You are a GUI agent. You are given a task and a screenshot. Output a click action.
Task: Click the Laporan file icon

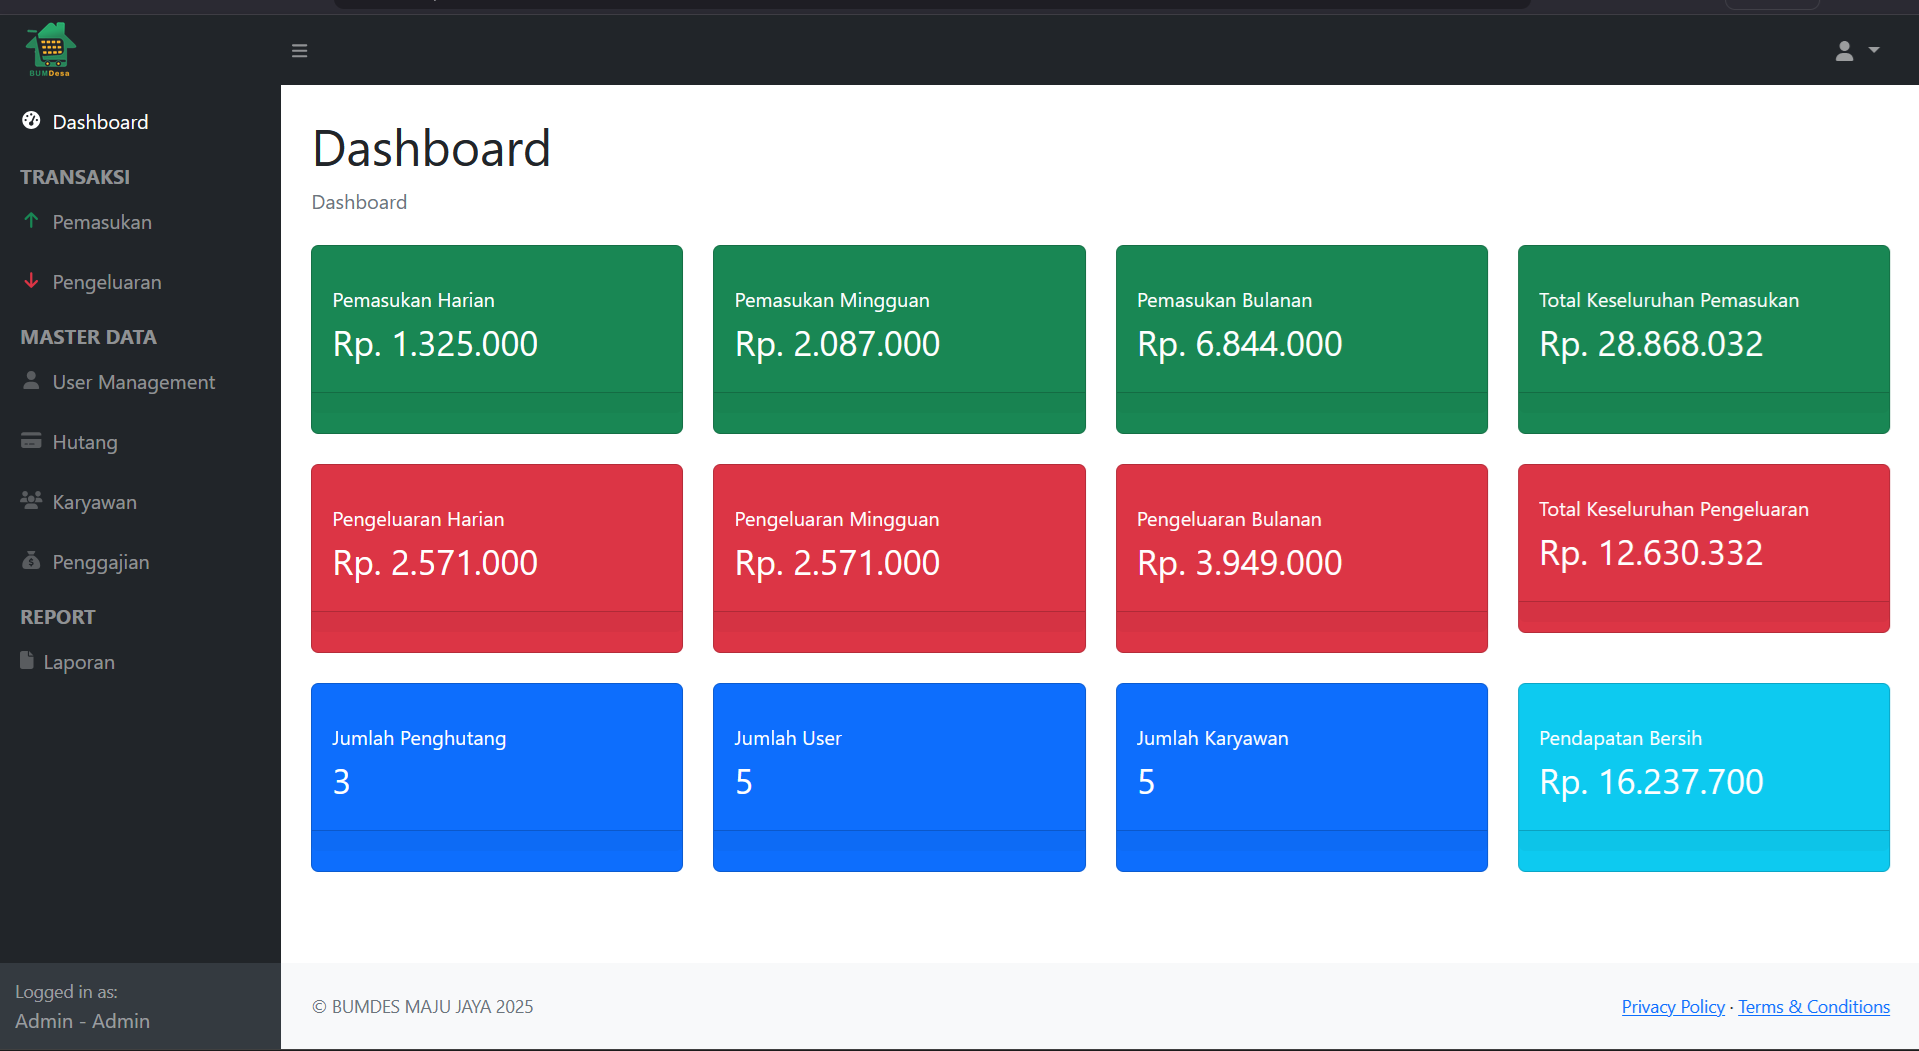(x=27, y=661)
